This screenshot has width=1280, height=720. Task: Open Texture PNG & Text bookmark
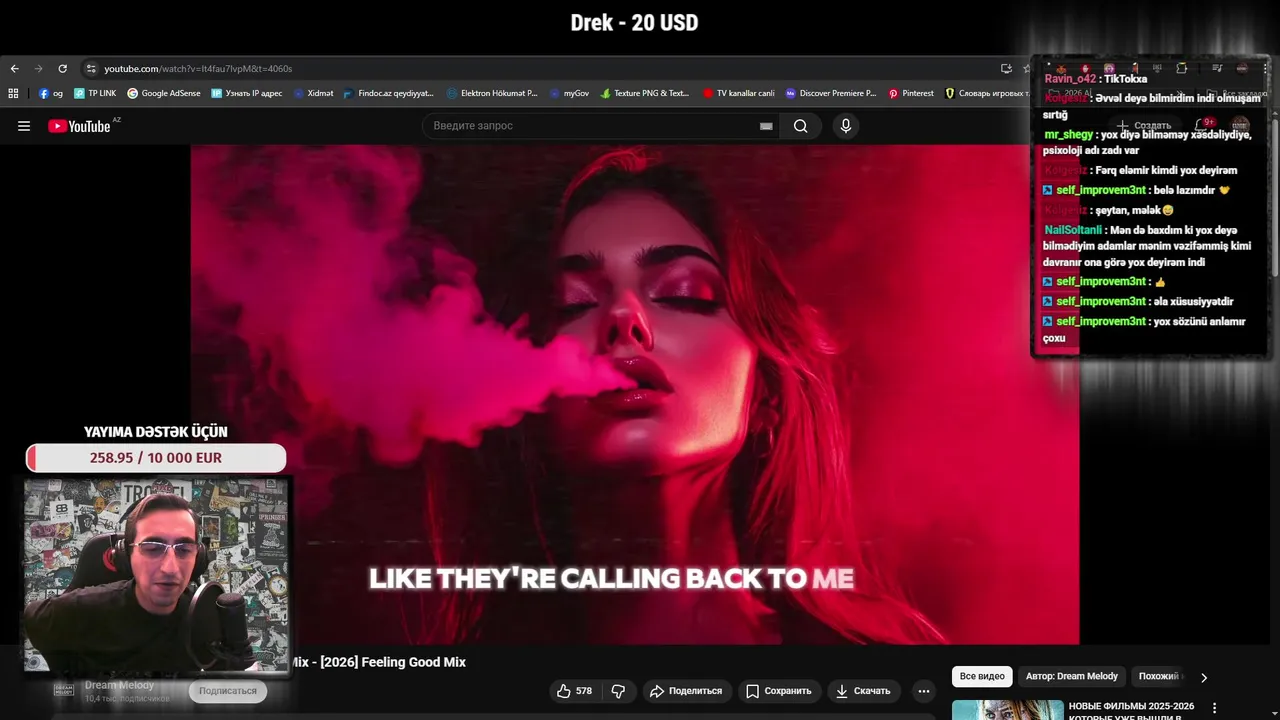point(645,93)
